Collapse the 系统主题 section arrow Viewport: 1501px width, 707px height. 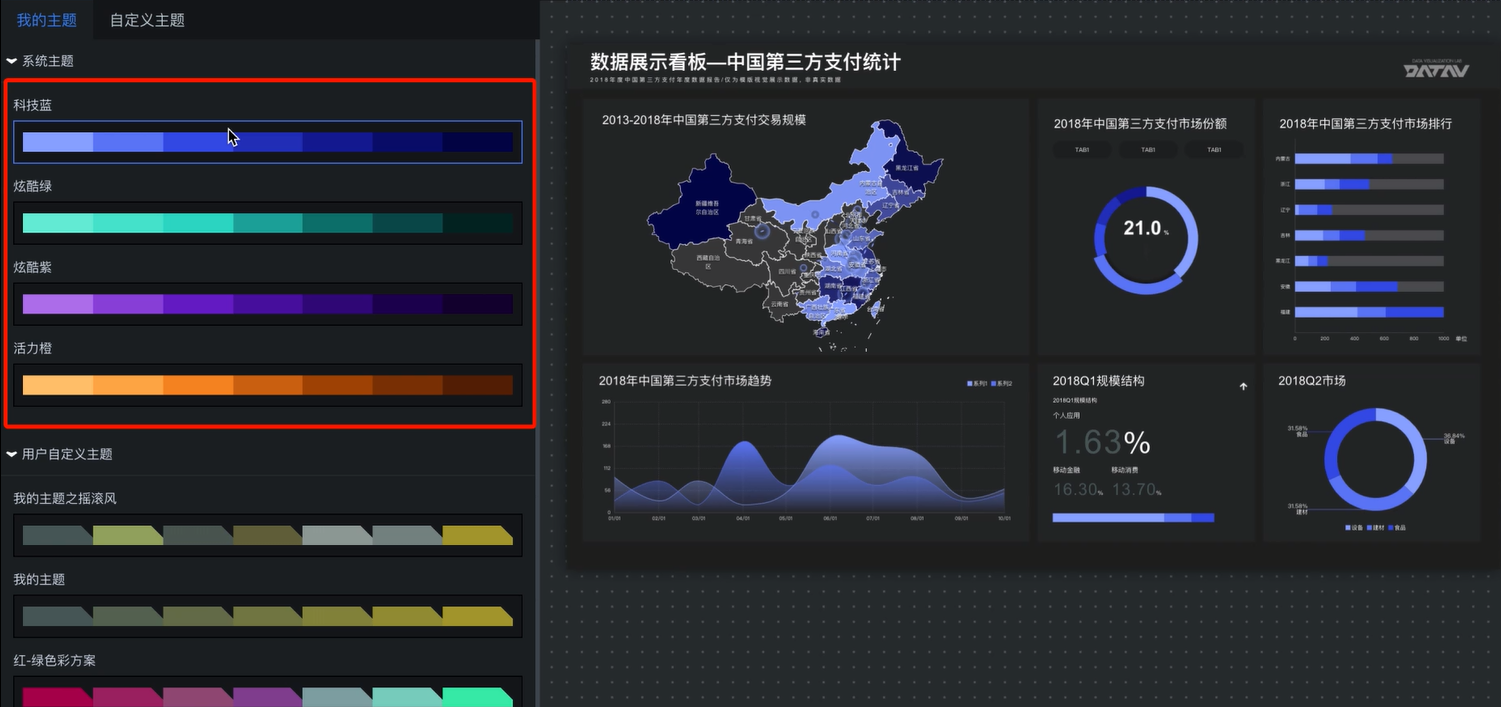[x=11, y=61]
